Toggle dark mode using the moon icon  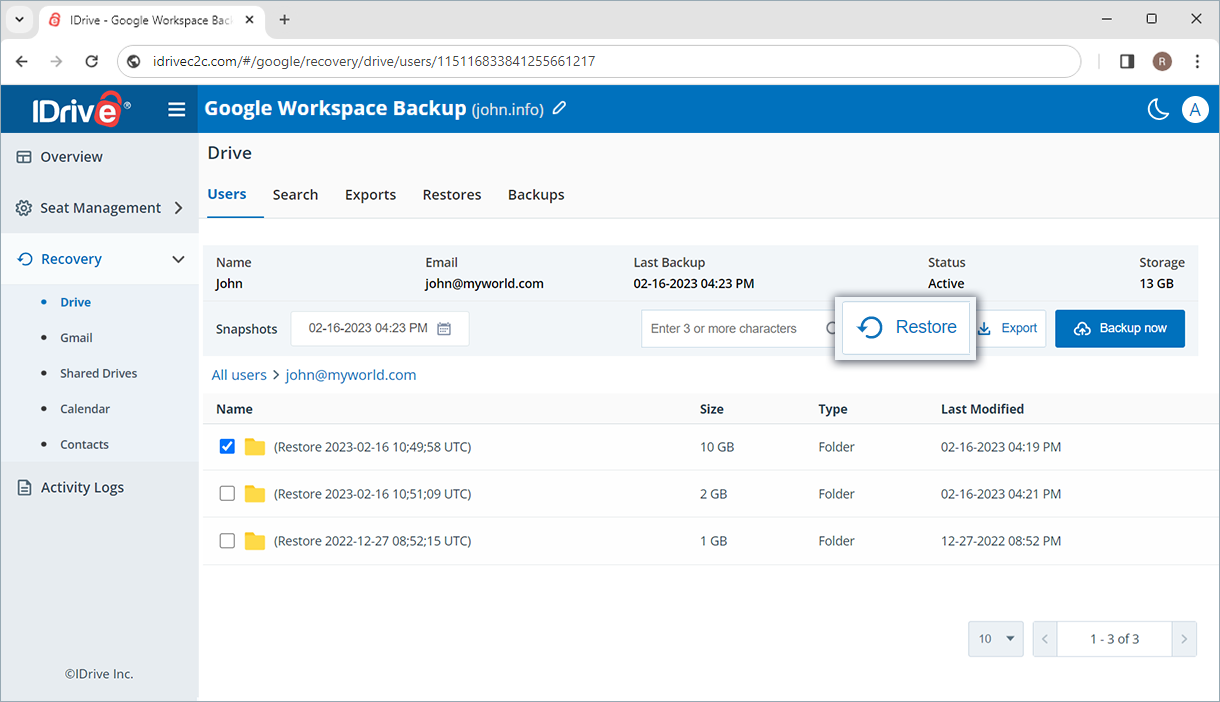point(1157,109)
